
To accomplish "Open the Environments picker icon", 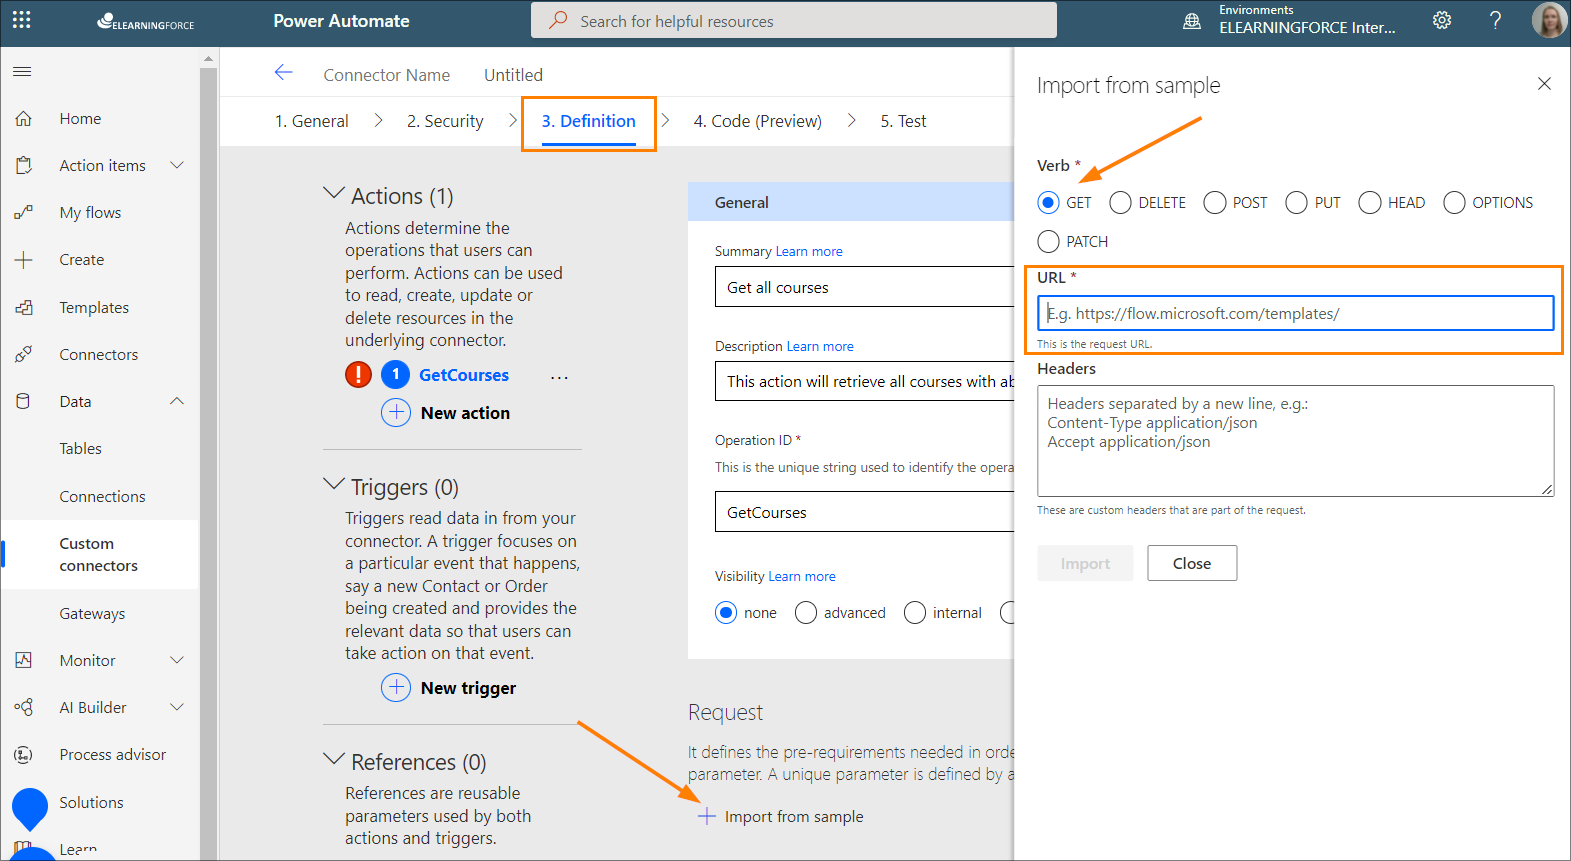I will pyautogui.click(x=1192, y=21).
